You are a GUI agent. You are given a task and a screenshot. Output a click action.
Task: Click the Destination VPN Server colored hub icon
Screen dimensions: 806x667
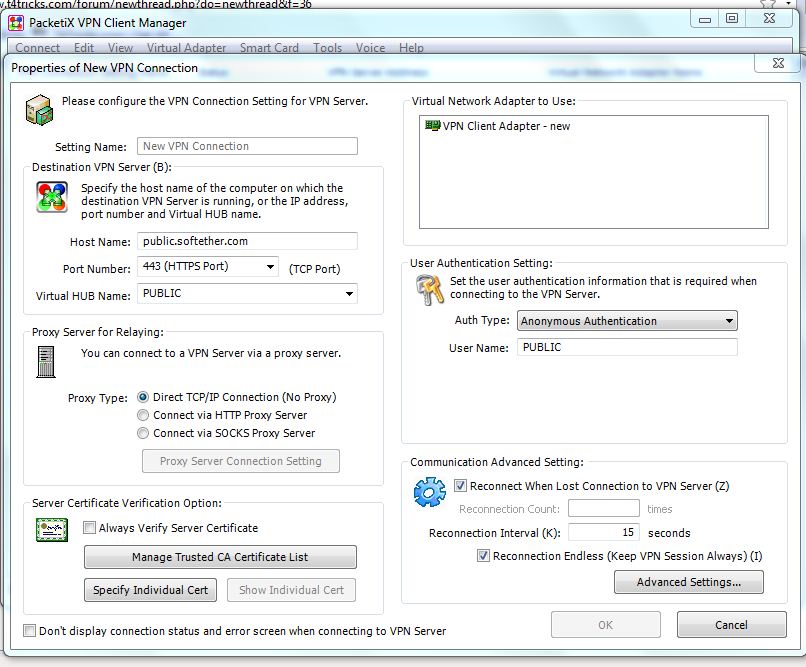pyautogui.click(x=52, y=197)
